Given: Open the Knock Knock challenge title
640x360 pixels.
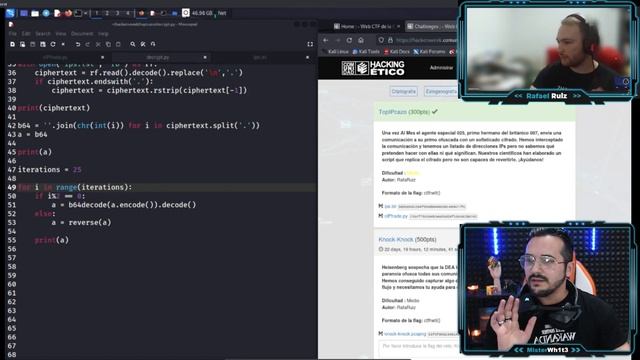Looking at the screenshot, I should click(x=396, y=240).
